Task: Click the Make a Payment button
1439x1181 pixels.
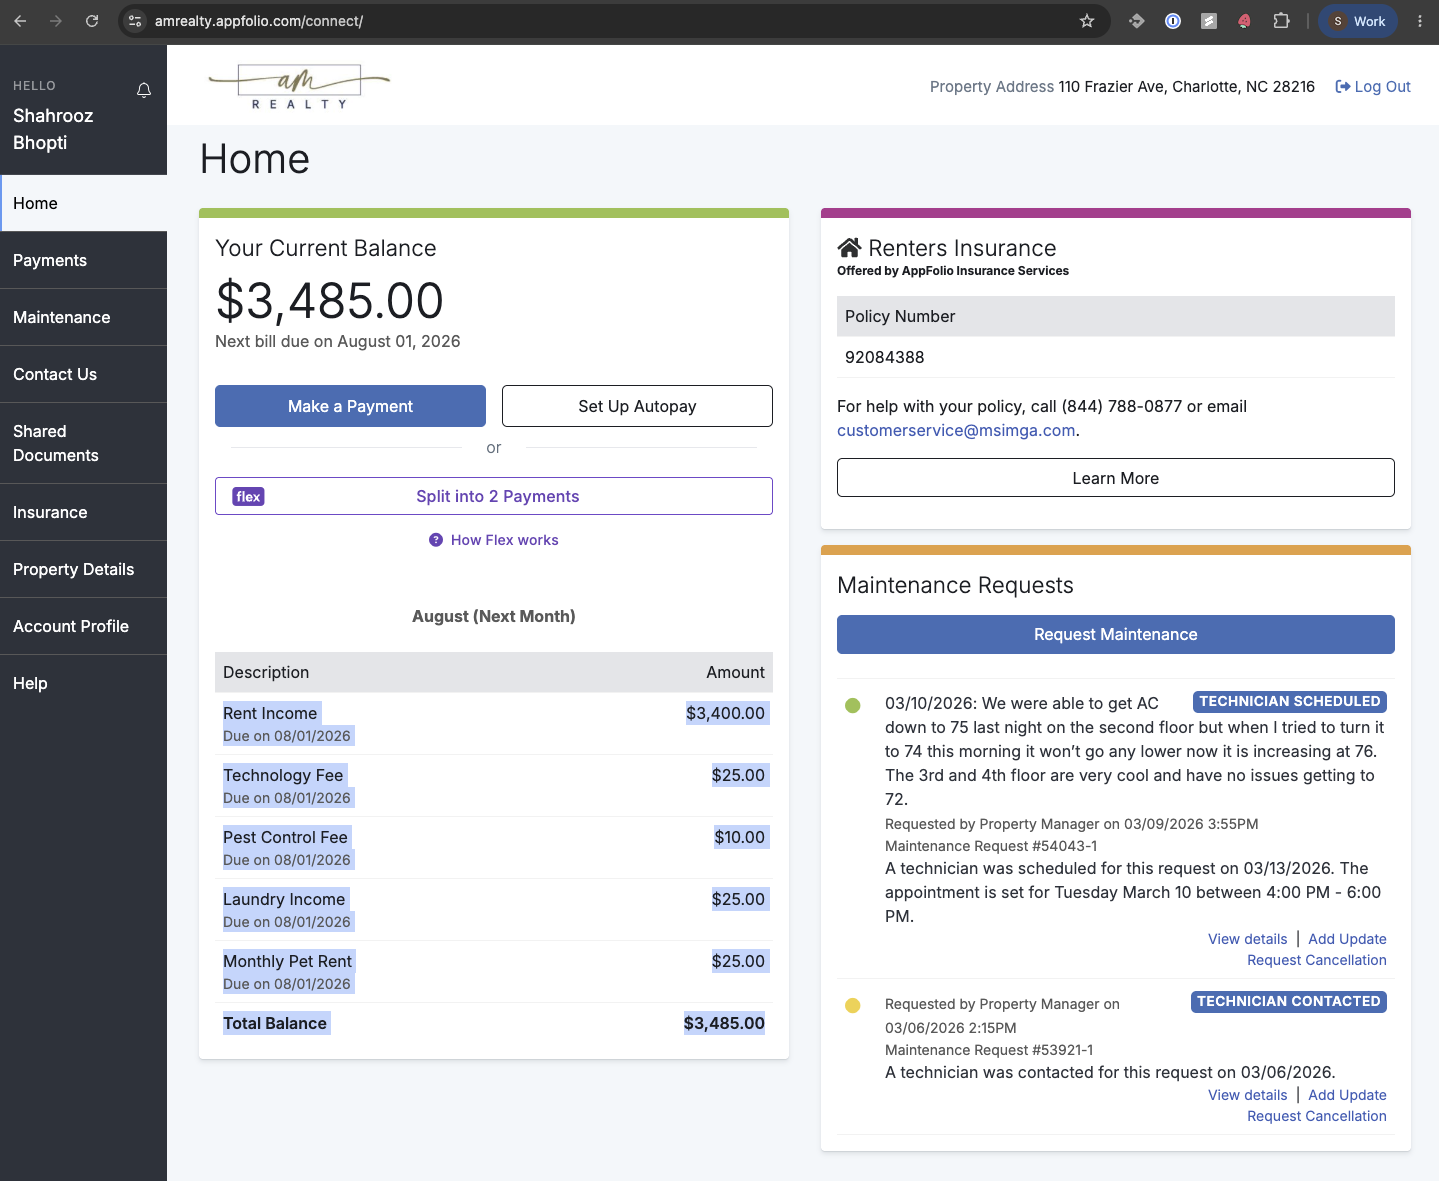Action: 350,406
